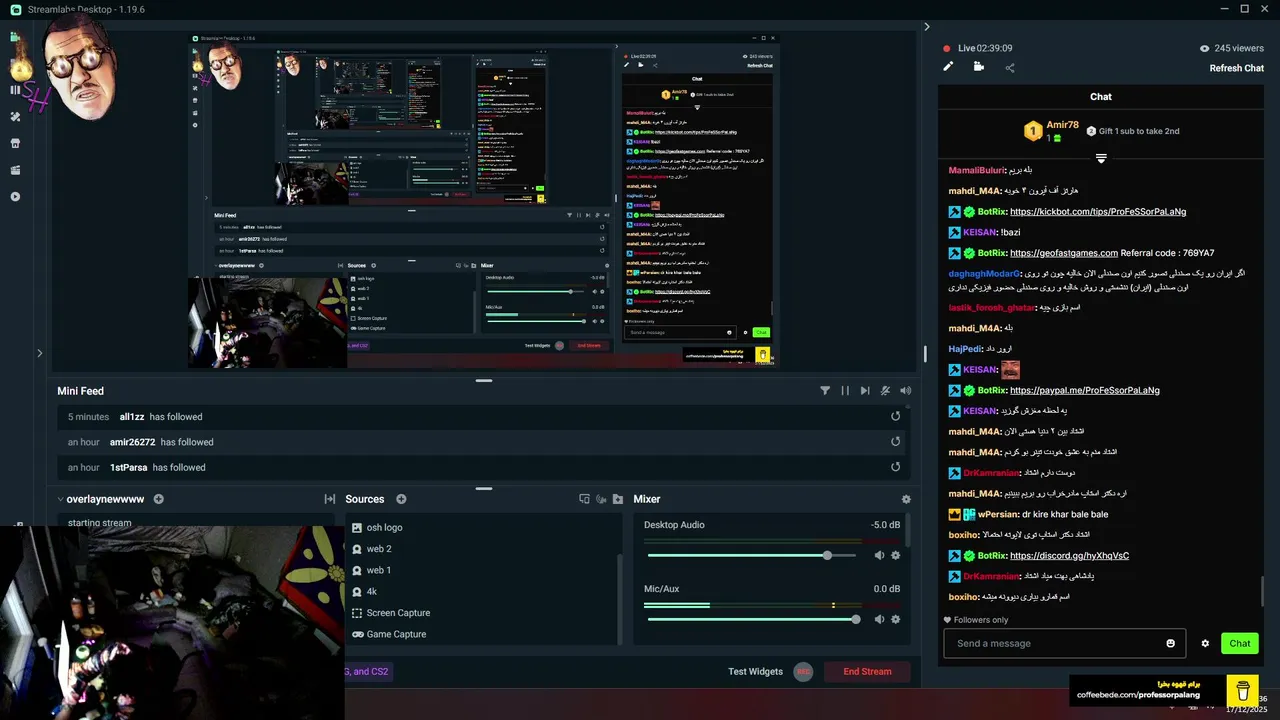Open the Layout Editor columns icon
The image size is (1280, 720).
(15, 90)
